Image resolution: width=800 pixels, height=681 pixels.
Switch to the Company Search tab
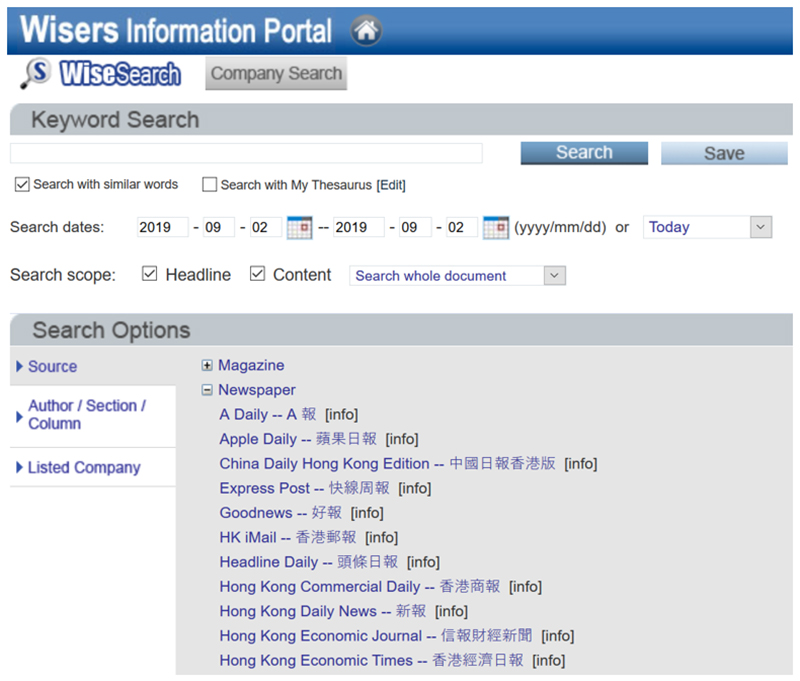pos(276,73)
